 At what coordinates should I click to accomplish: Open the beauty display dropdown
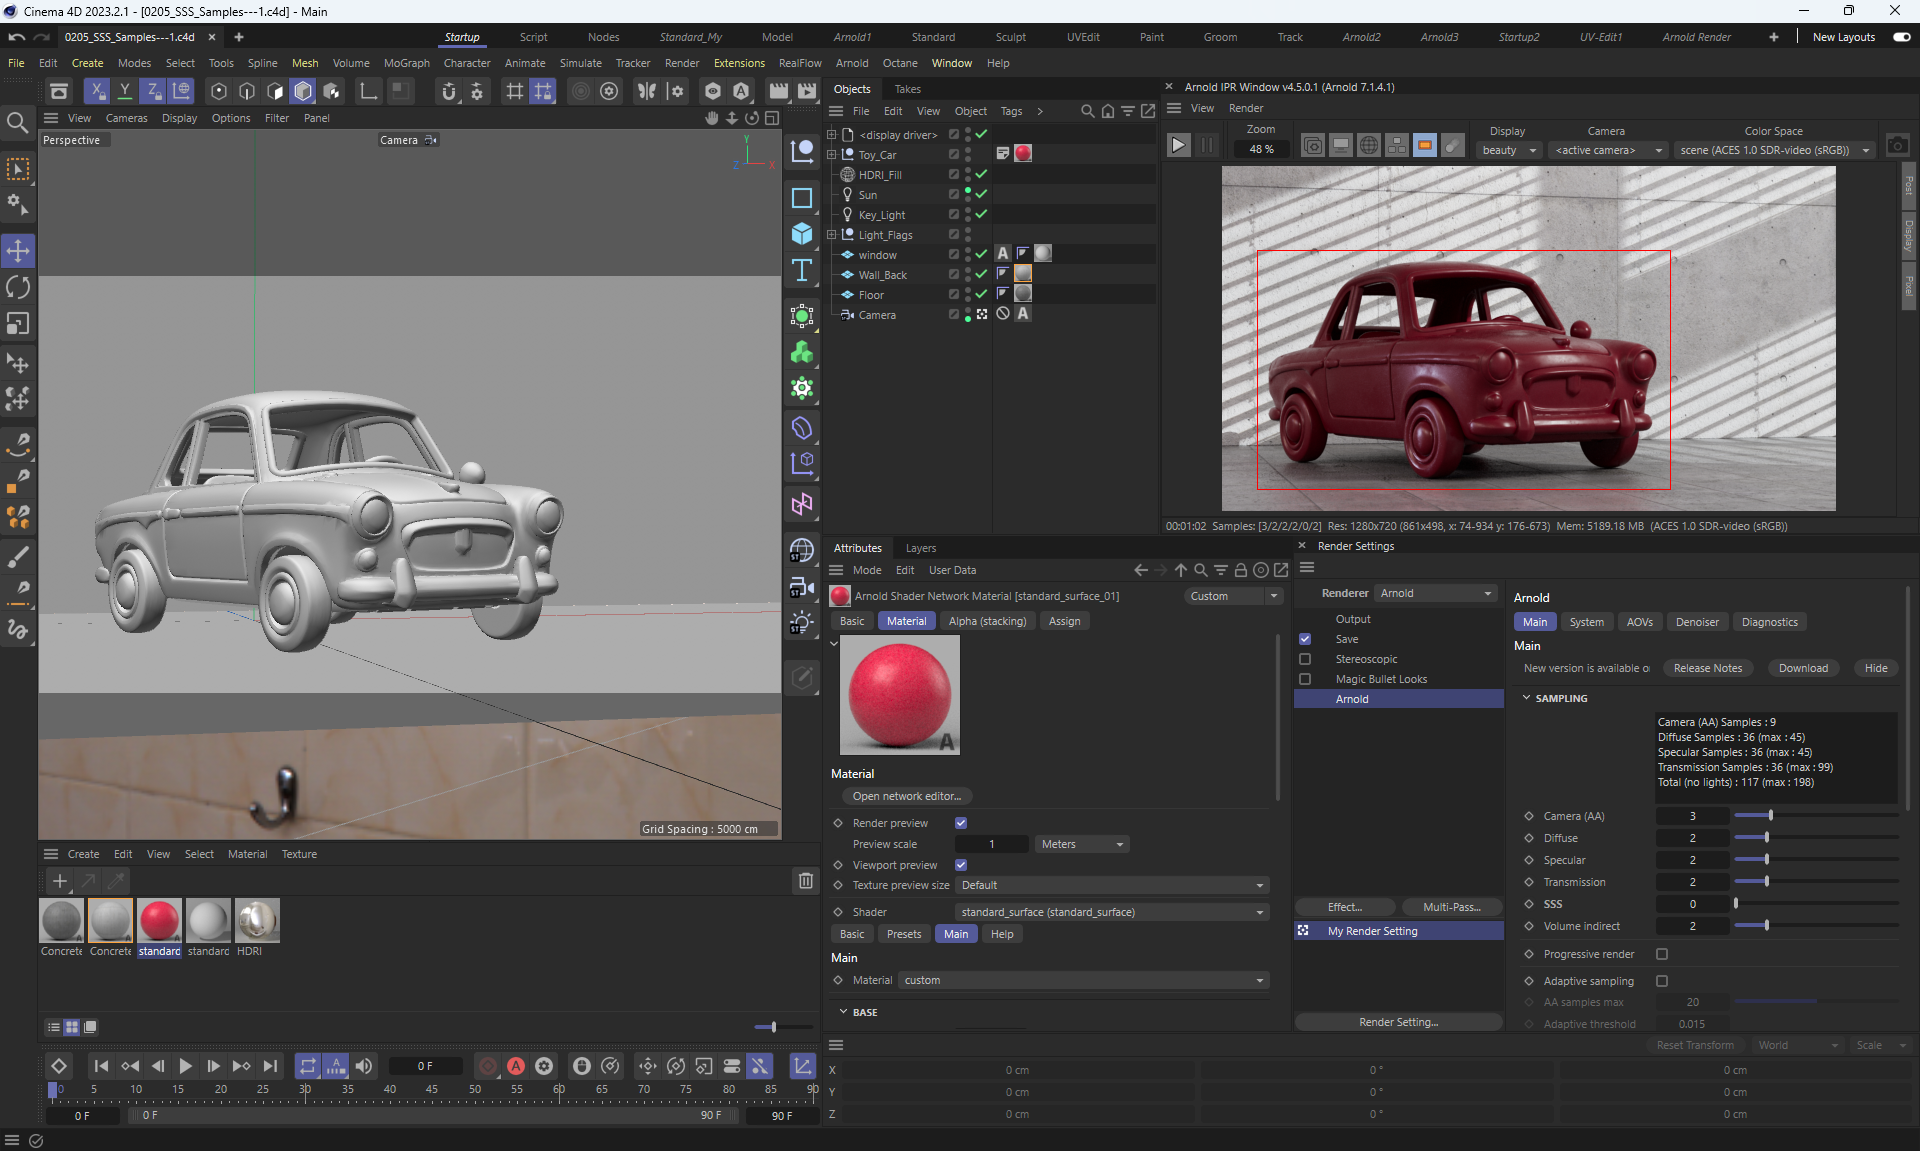[x=1508, y=150]
